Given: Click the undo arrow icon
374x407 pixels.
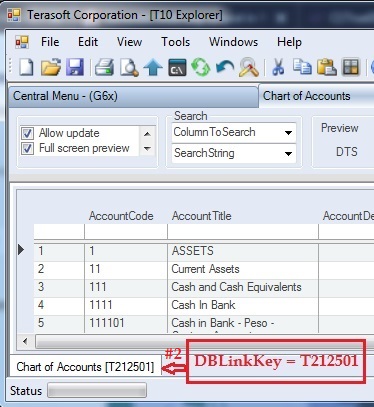Looking at the screenshot, I should pos(225,67).
